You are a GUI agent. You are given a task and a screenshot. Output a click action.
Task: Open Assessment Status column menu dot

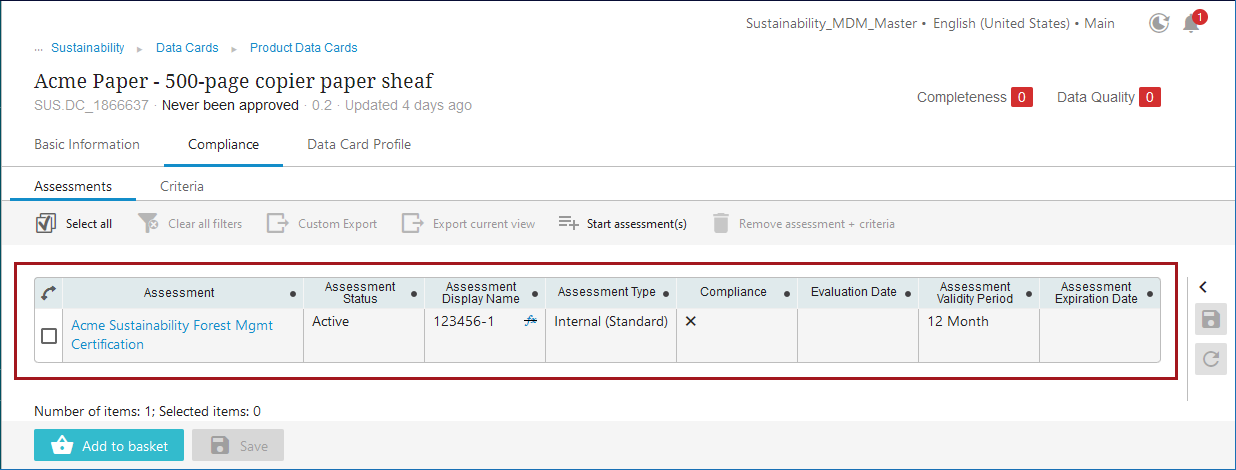click(413, 294)
